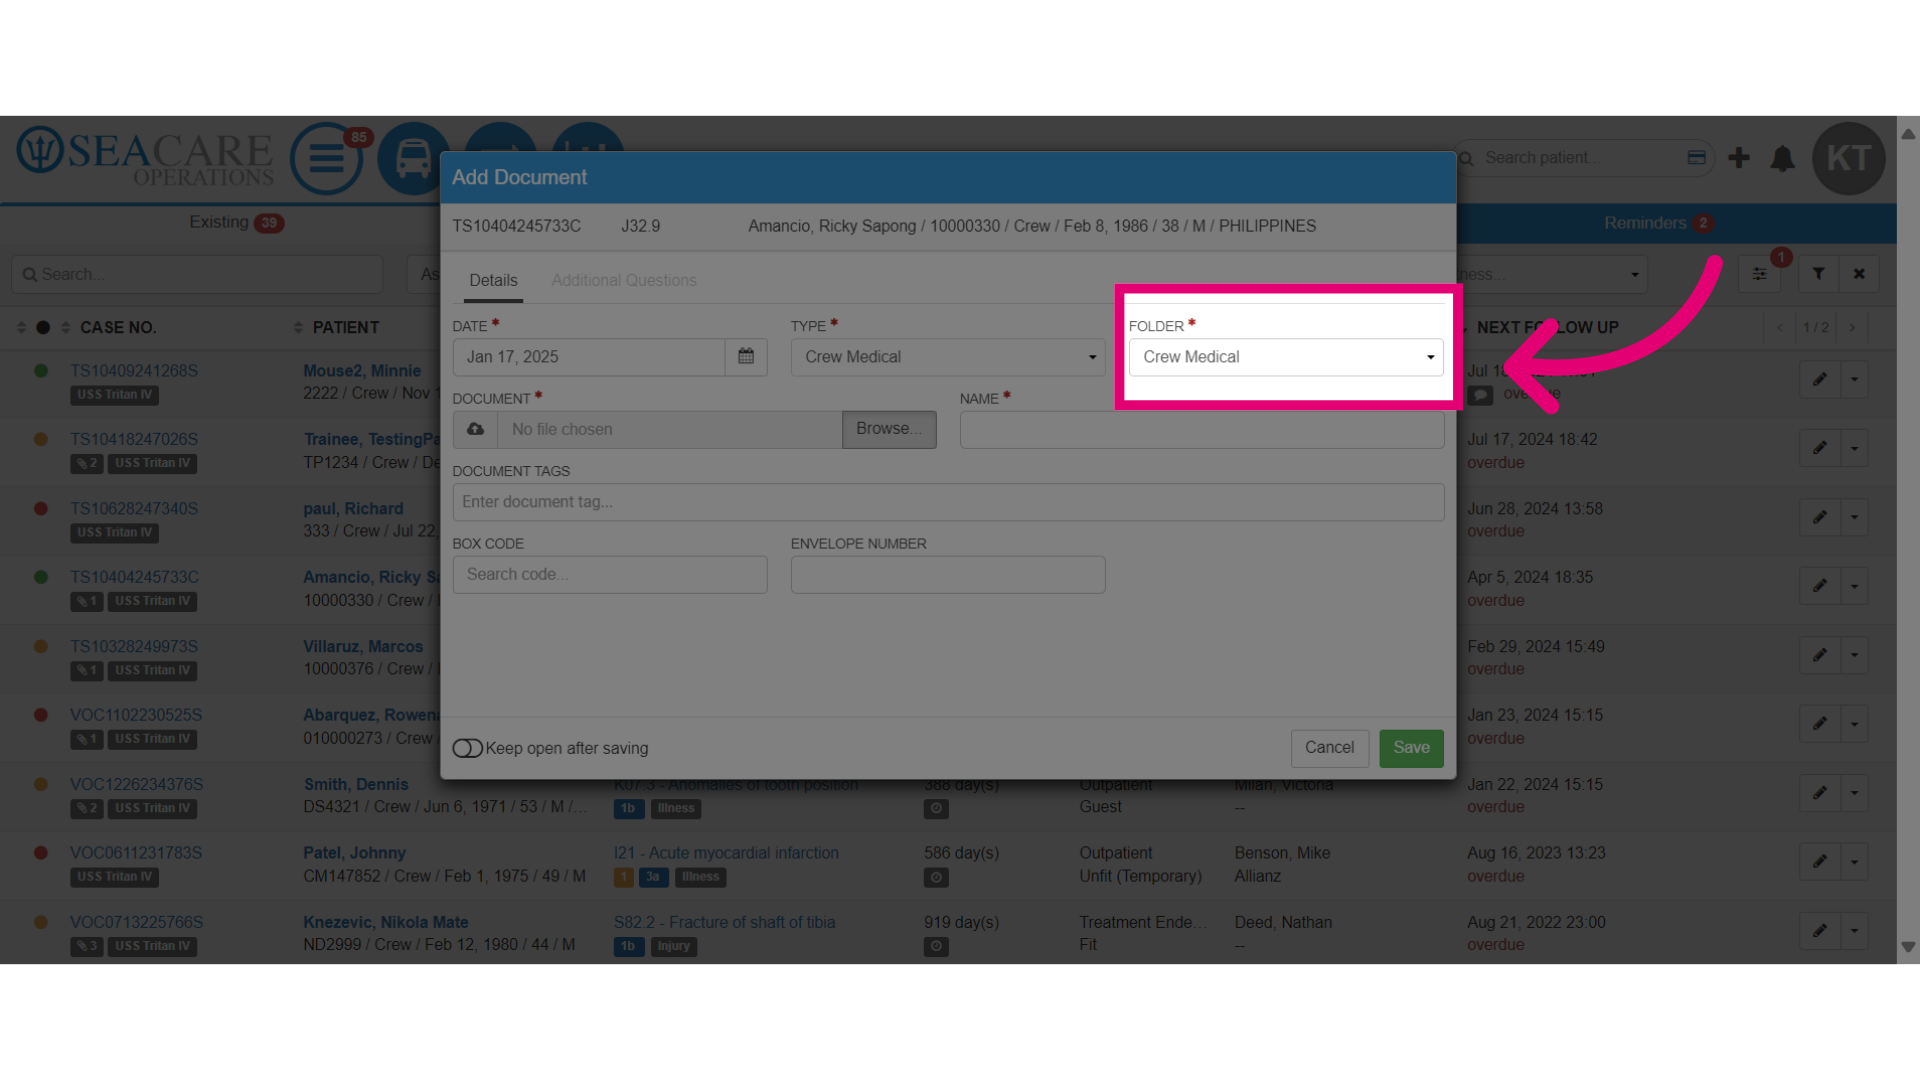Expand actions dropdown for Jan 23, 2024 row
1920x1080 pixels.
tap(1854, 723)
